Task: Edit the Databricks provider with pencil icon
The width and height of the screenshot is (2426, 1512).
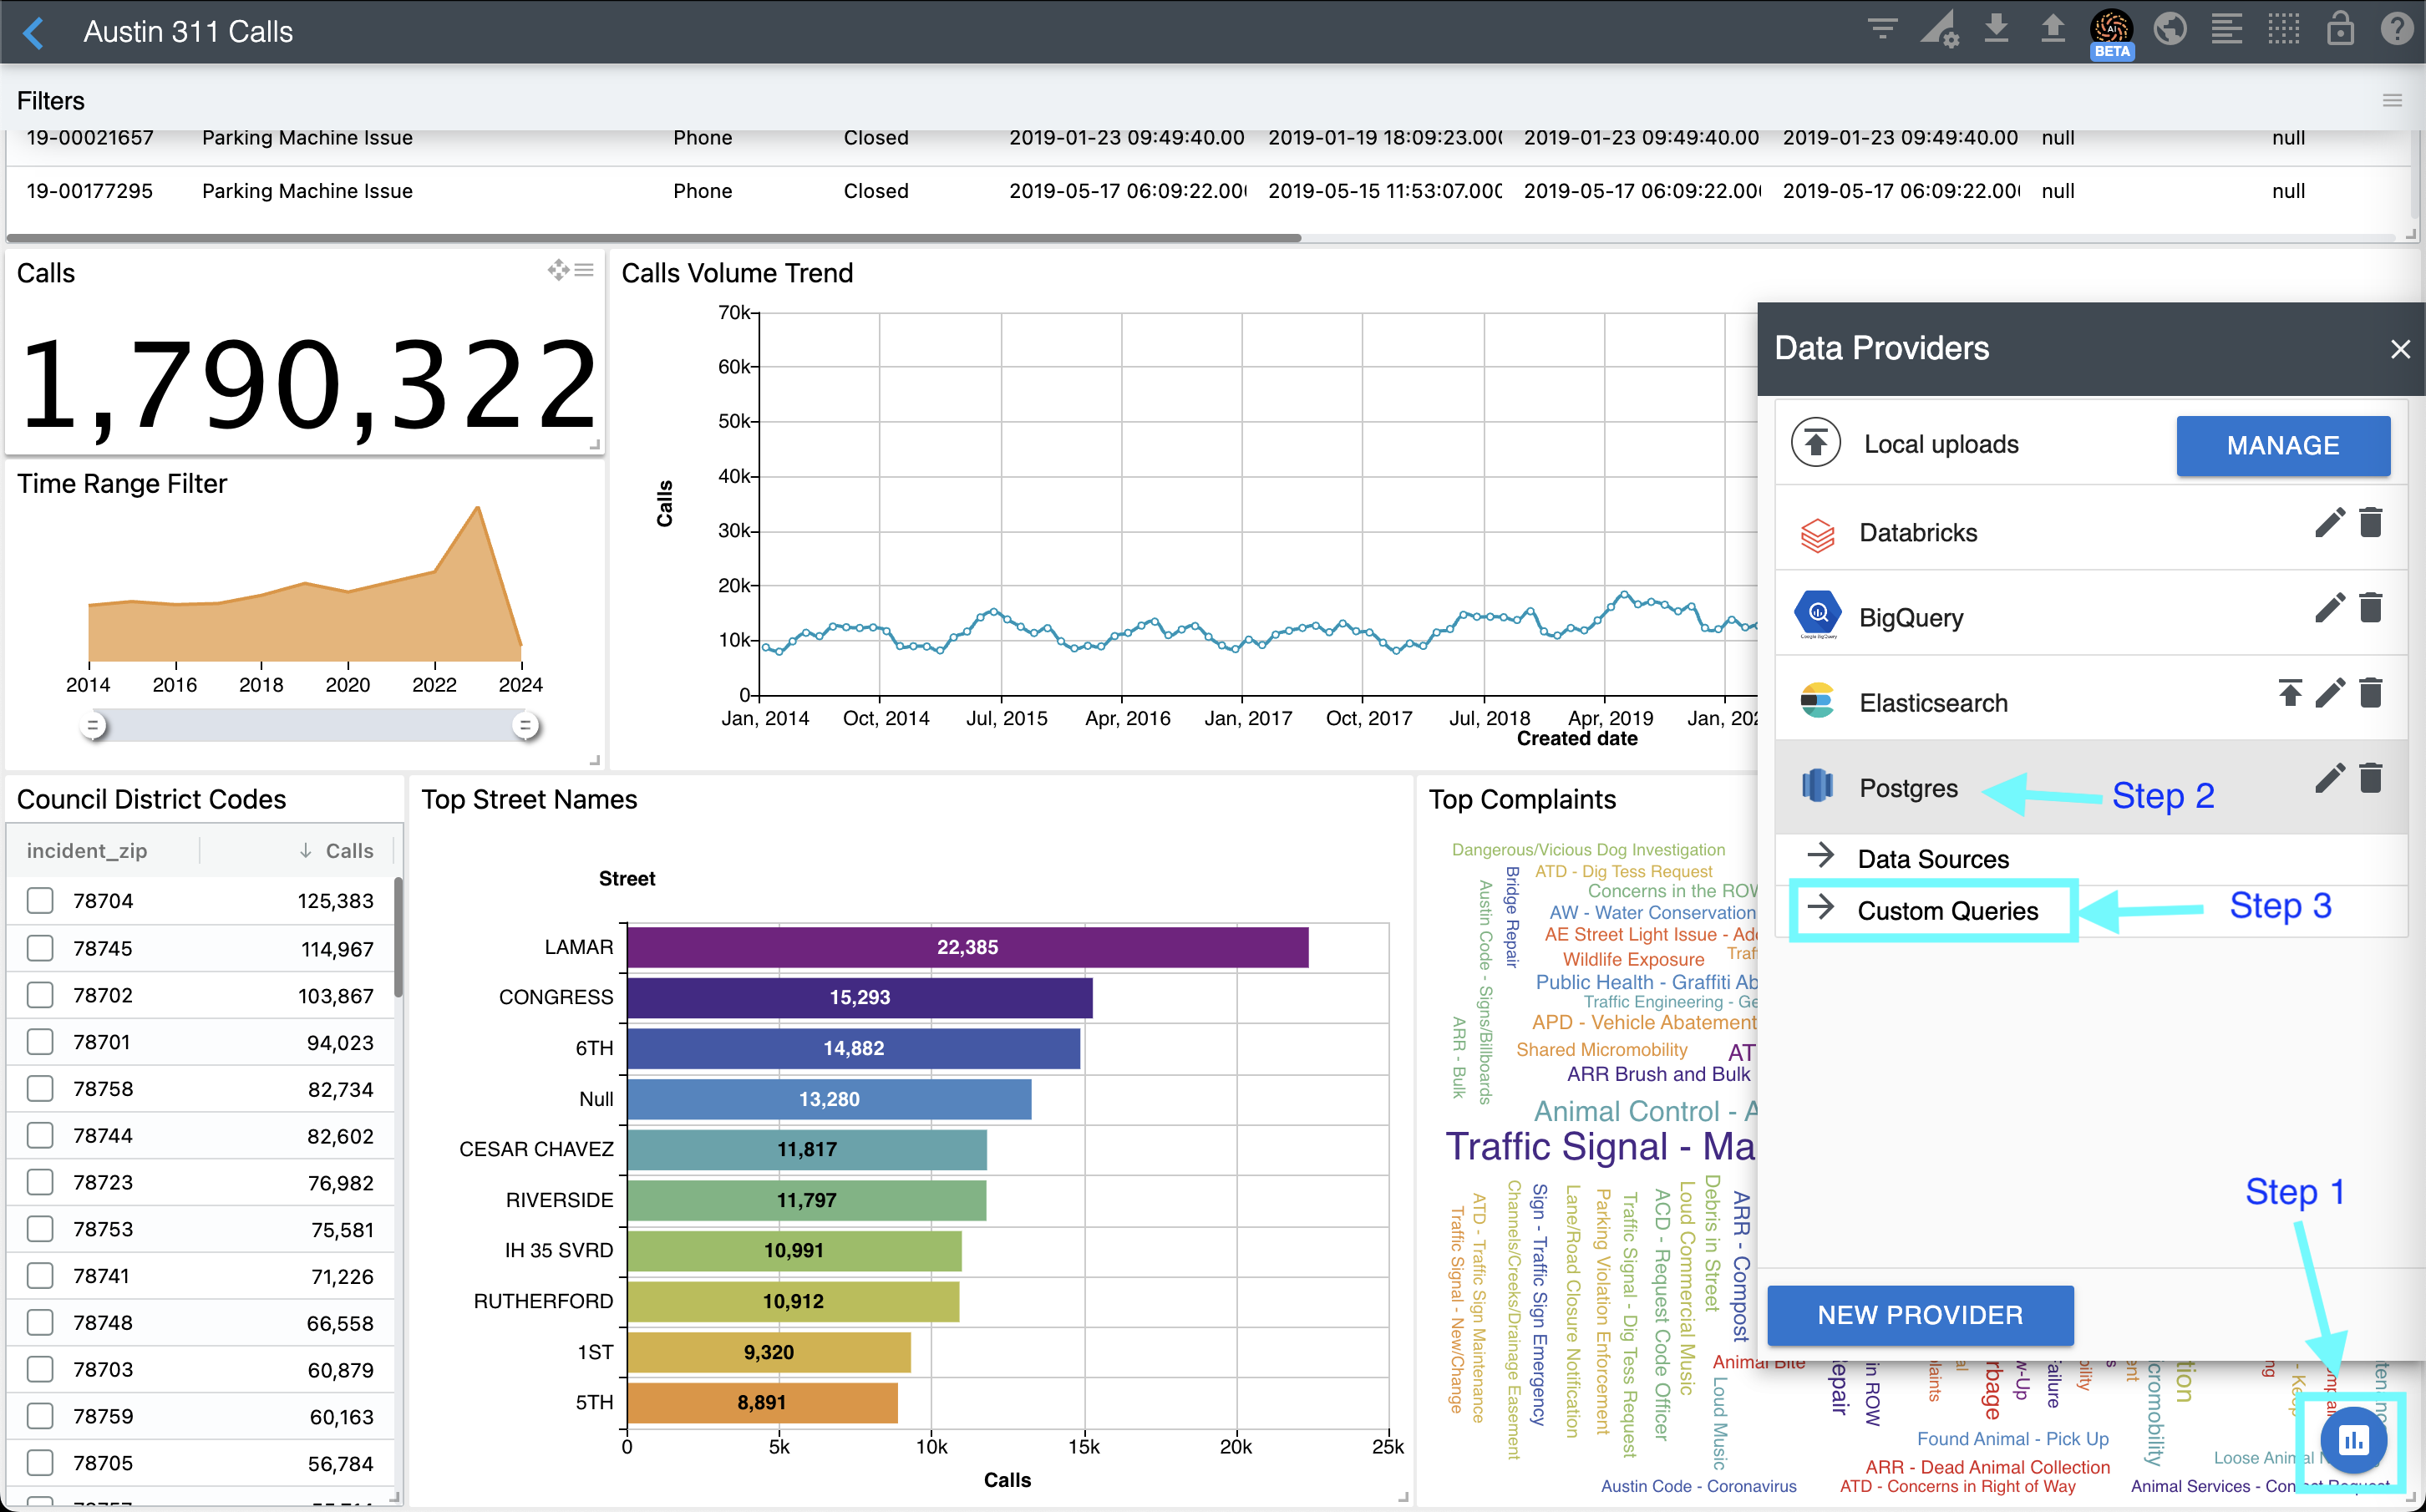Action: 2329,522
